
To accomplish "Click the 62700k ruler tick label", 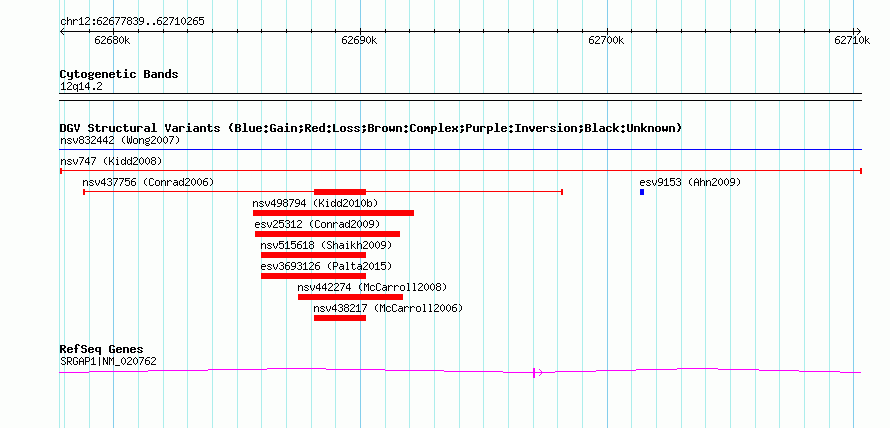I will [606, 40].
